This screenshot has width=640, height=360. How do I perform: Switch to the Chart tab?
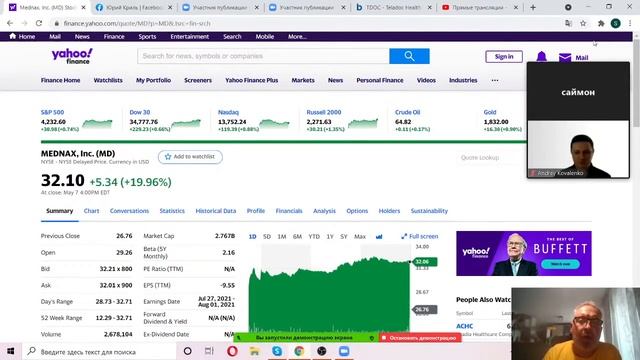[x=91, y=211]
